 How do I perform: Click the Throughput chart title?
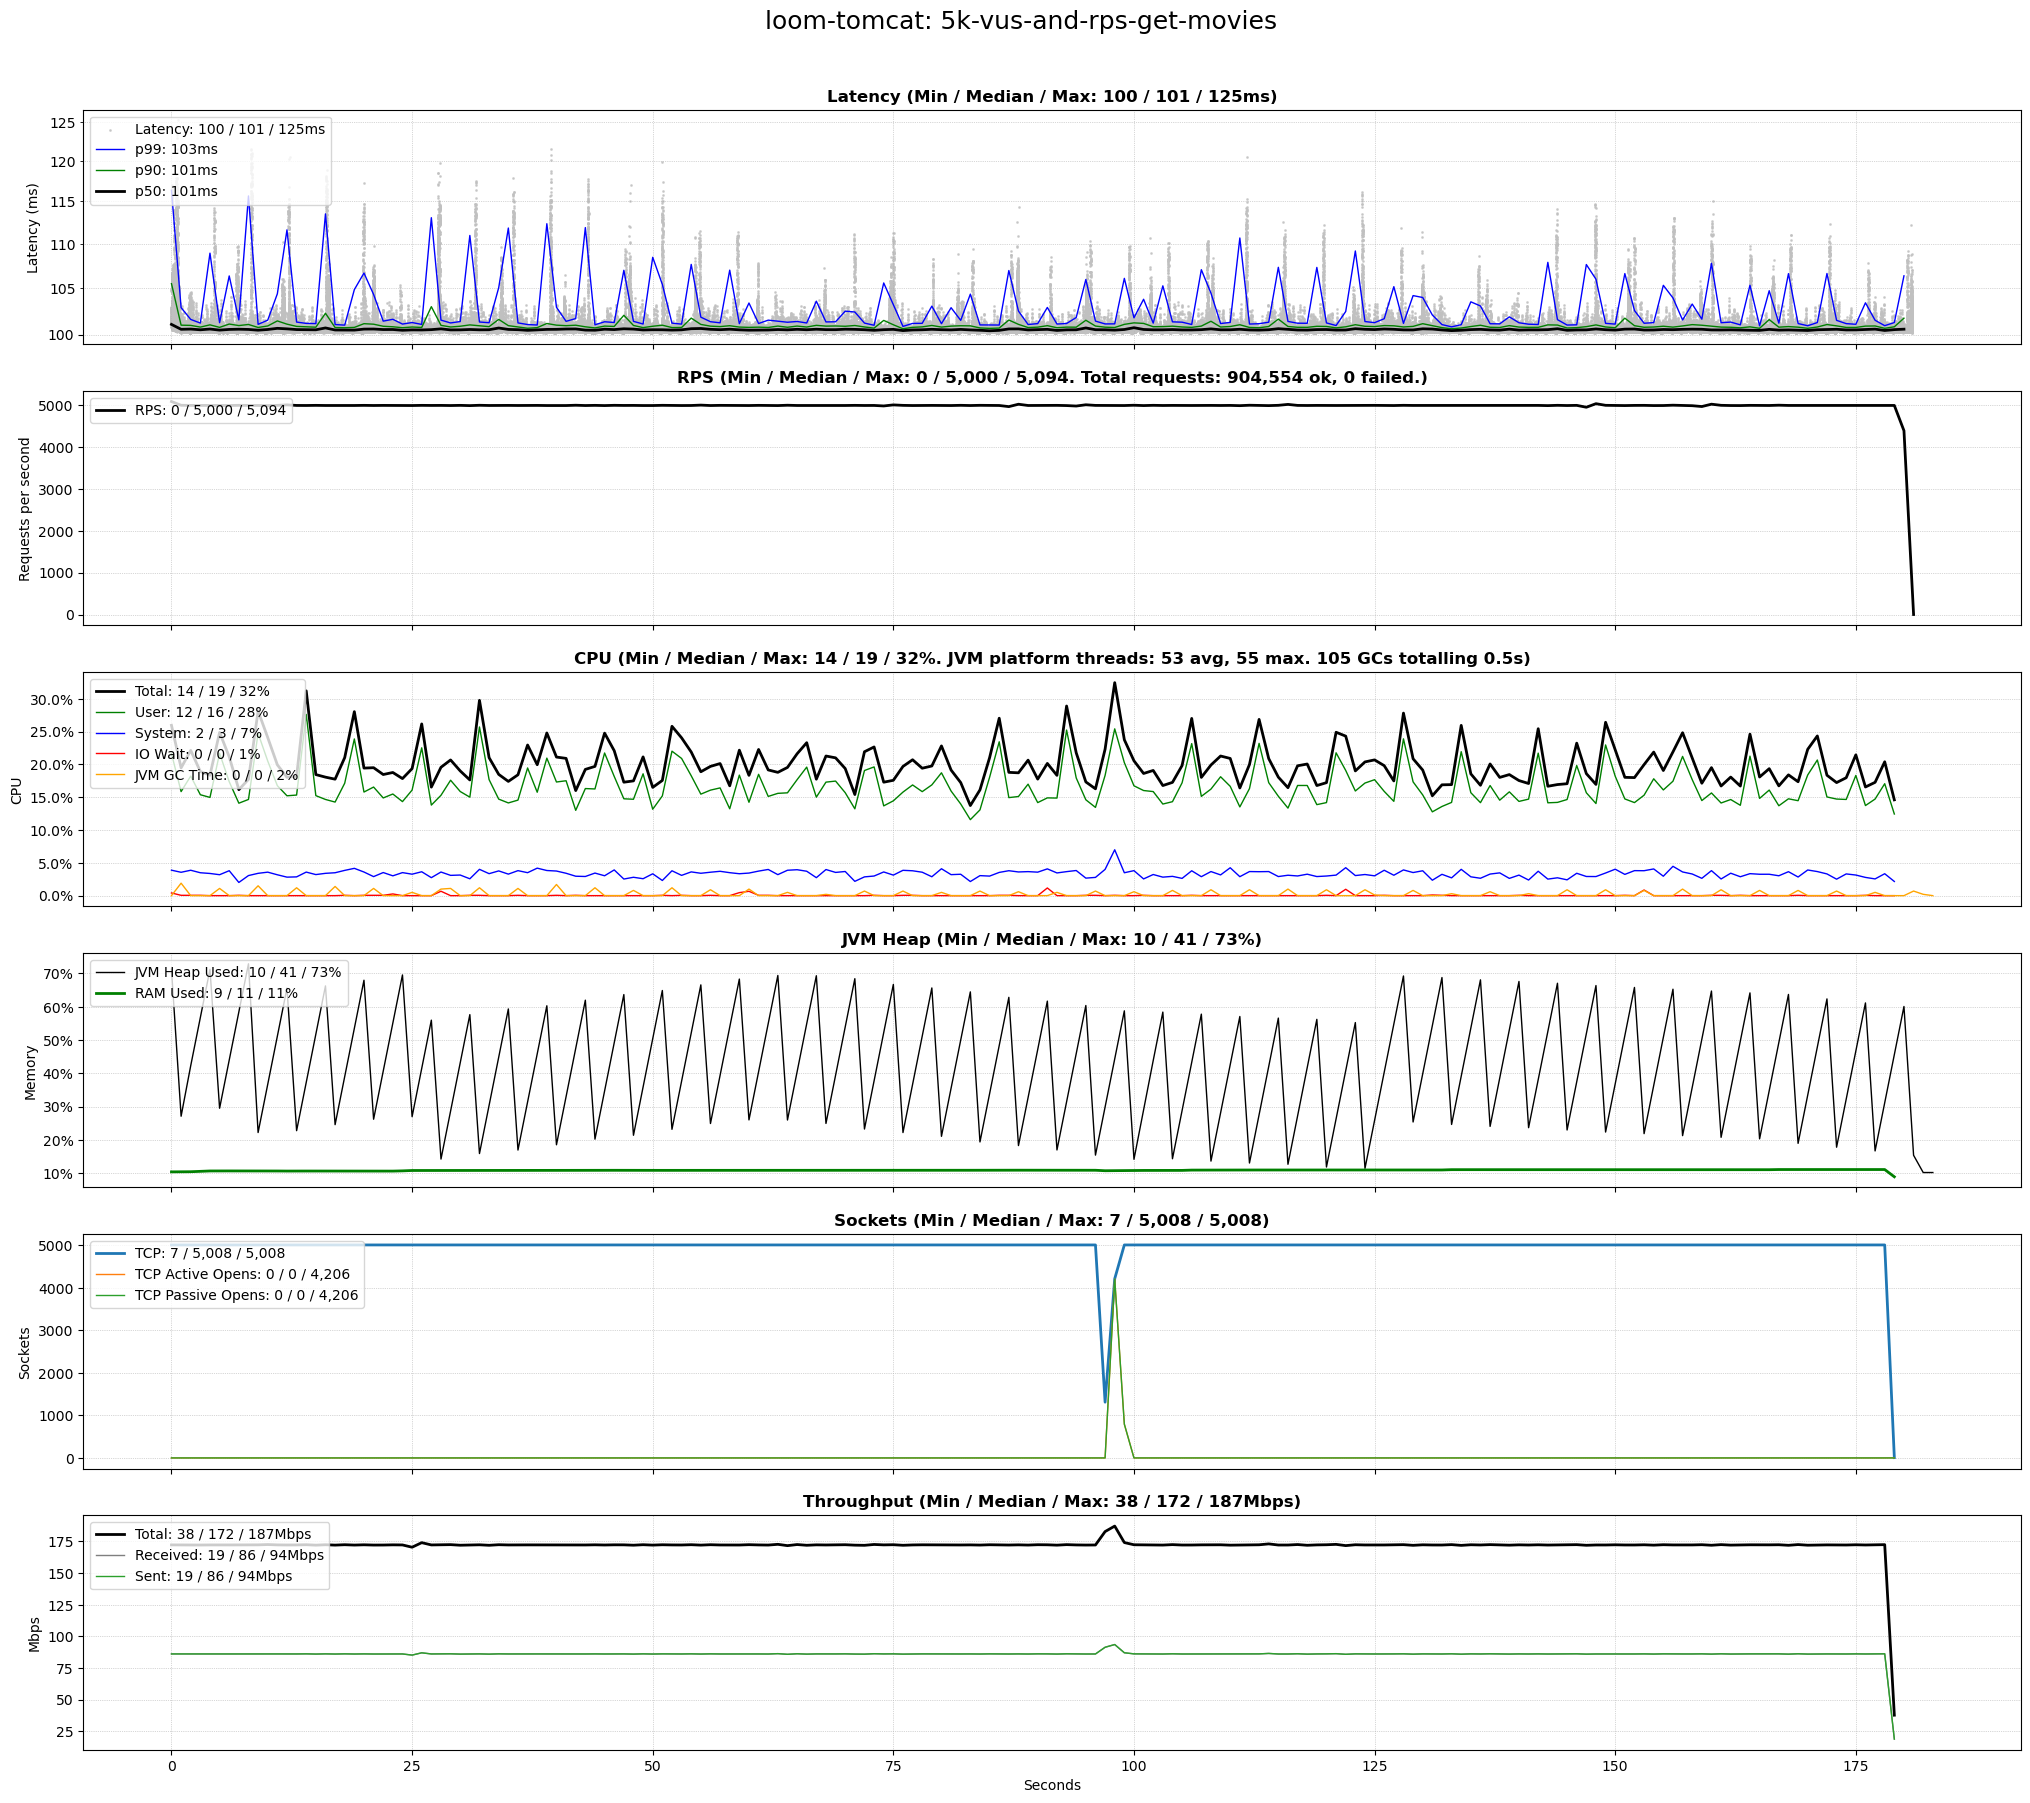(x=1051, y=1502)
